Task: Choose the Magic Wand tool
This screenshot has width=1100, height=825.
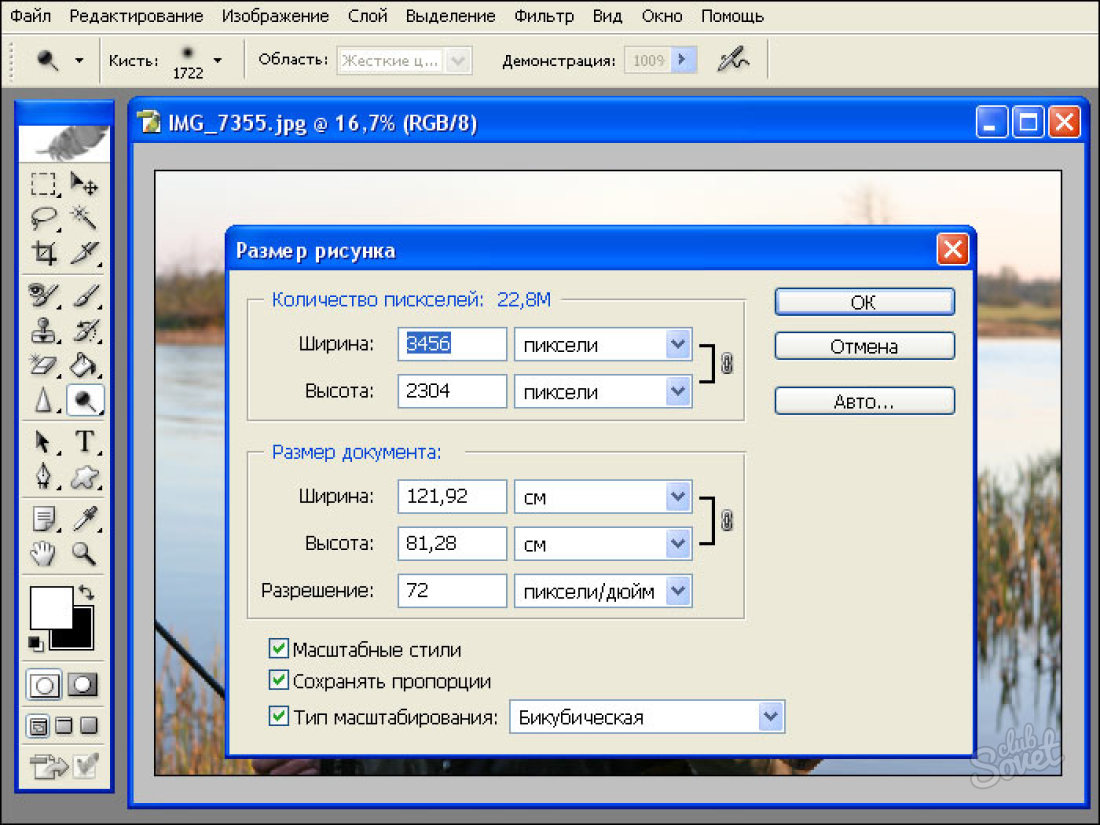Action: 85,217
